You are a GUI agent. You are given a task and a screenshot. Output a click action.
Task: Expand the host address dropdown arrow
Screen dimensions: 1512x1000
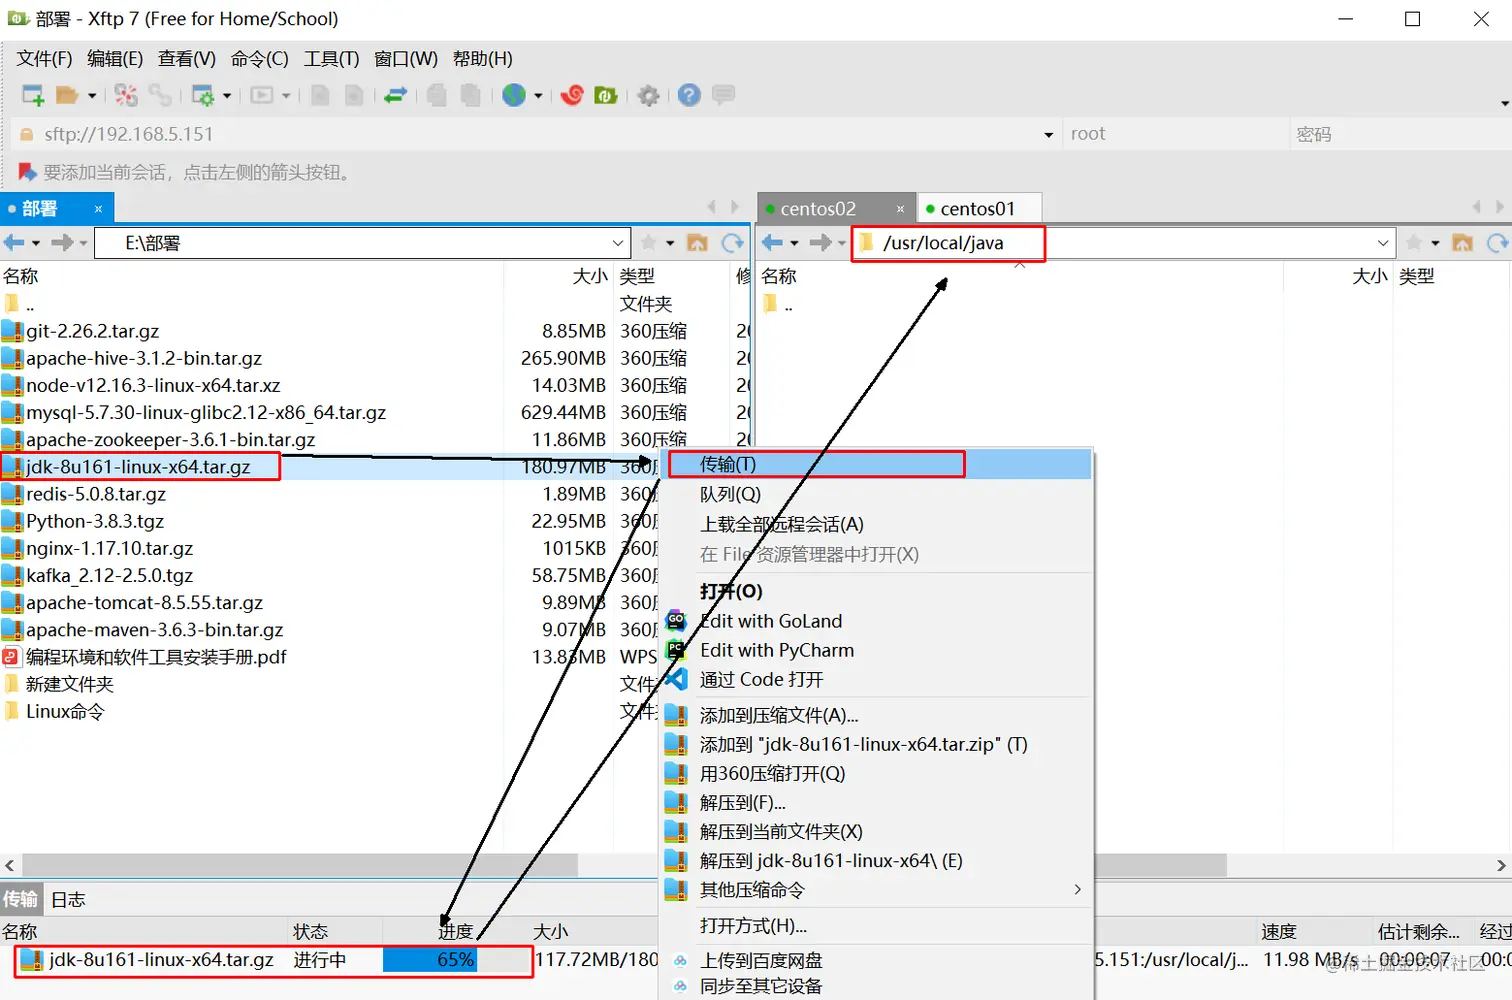click(x=1048, y=135)
